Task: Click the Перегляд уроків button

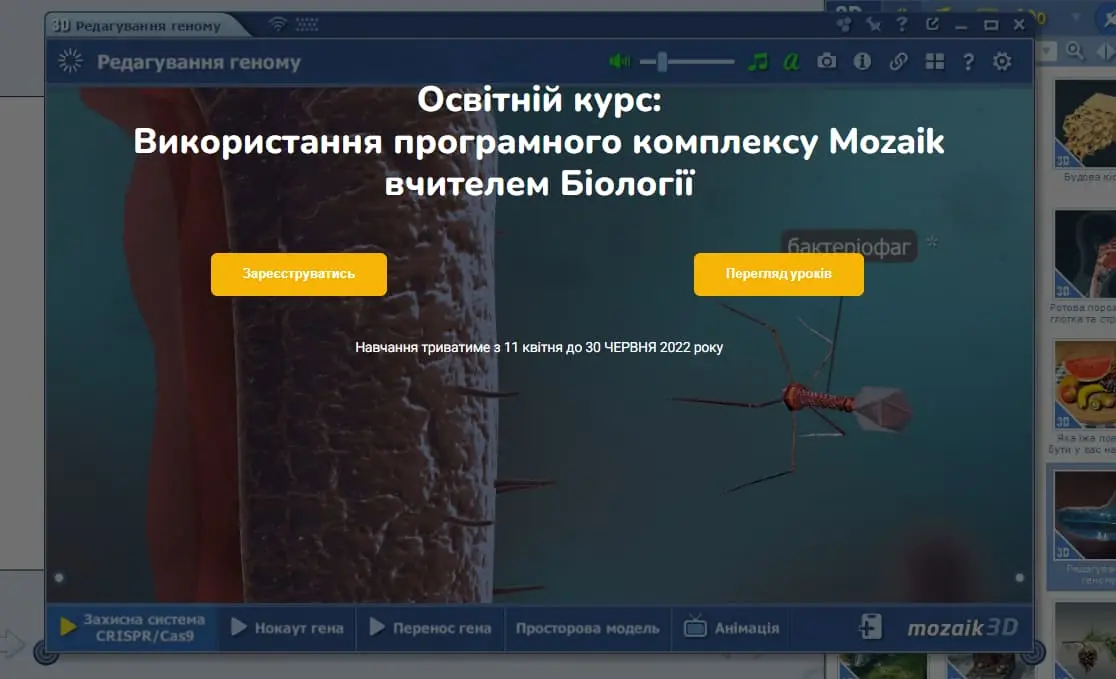Action: (x=779, y=274)
